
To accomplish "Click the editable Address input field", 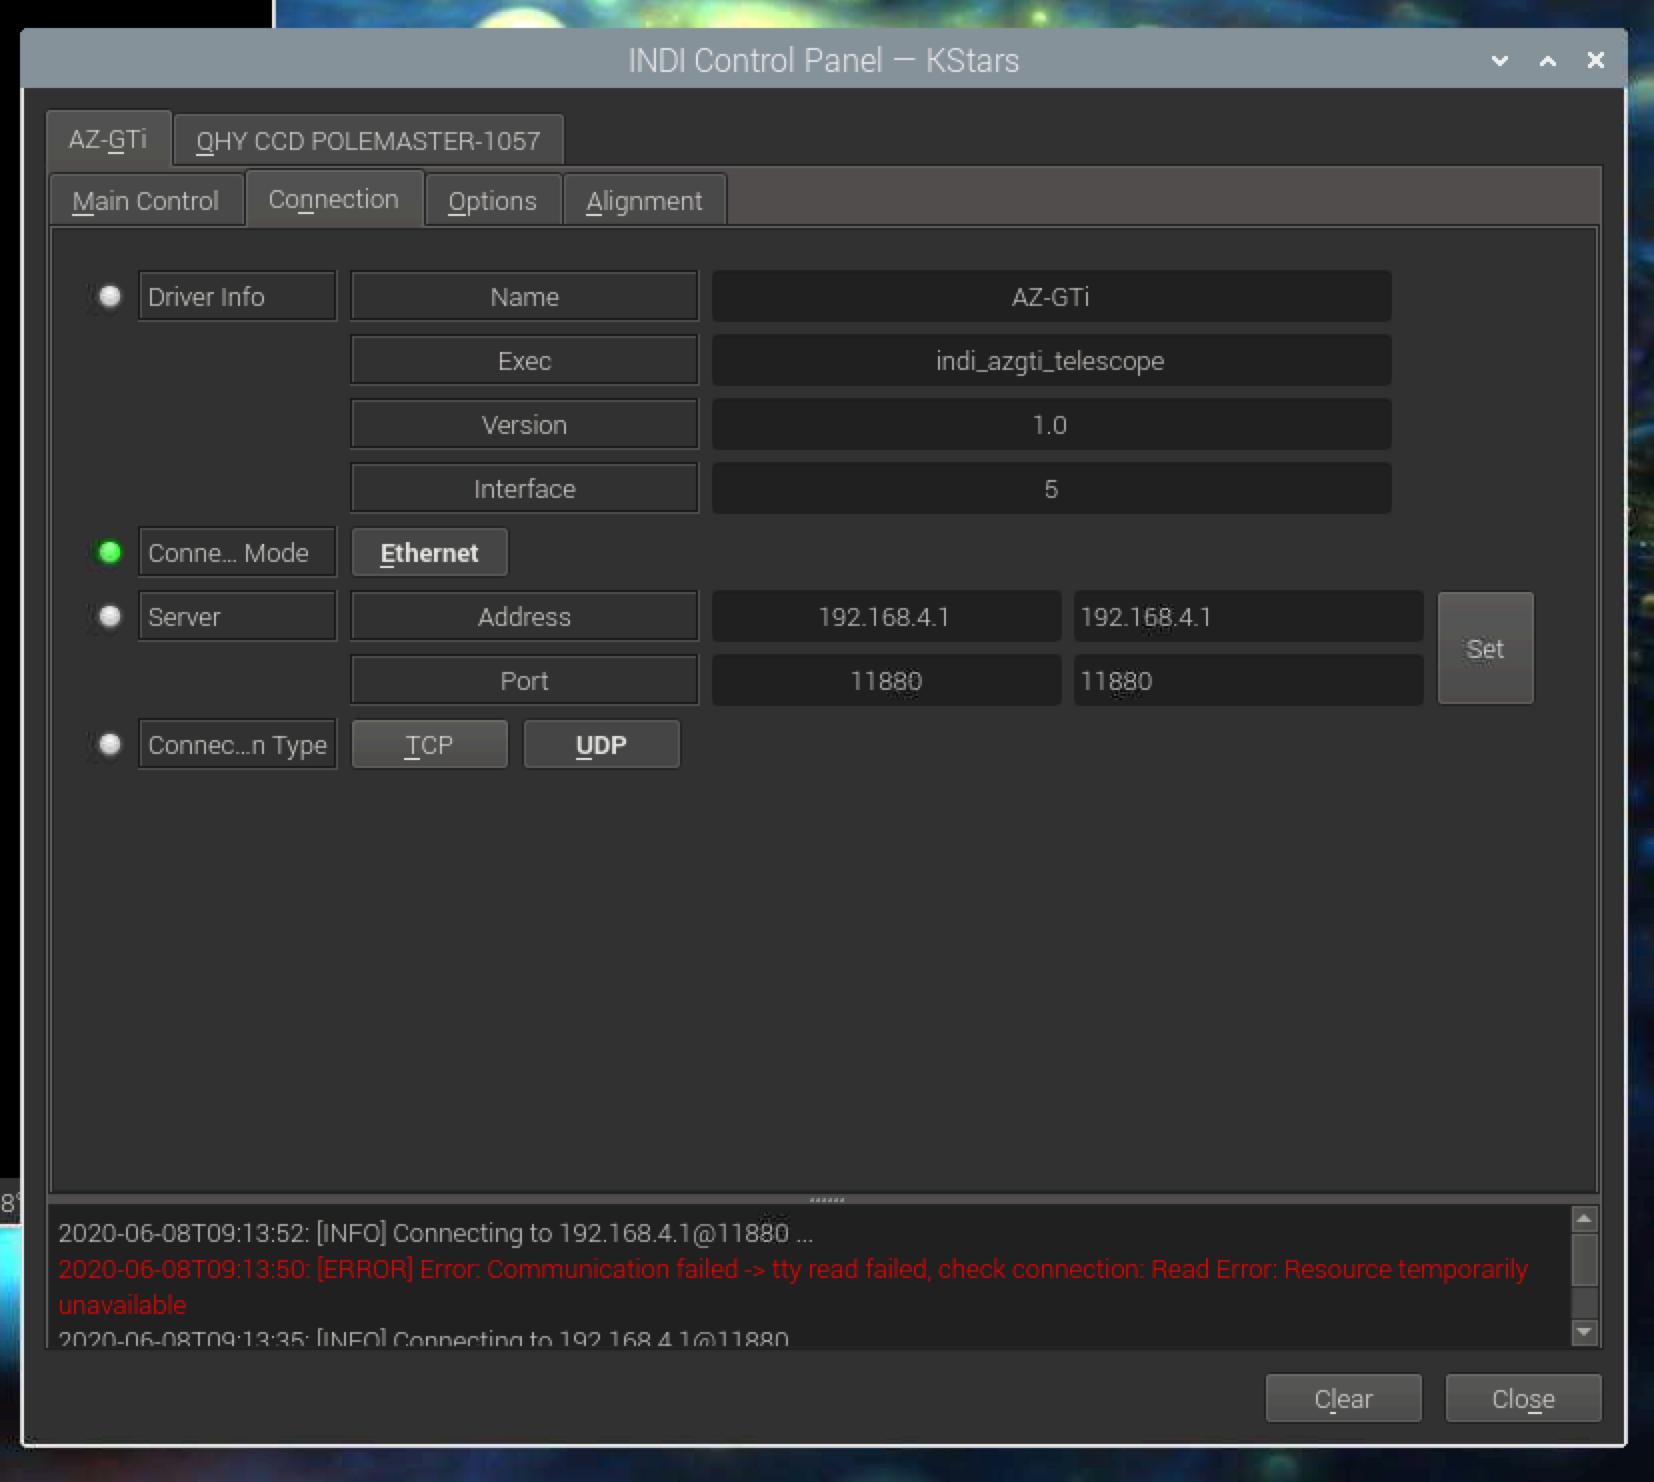I will pos(1248,617).
